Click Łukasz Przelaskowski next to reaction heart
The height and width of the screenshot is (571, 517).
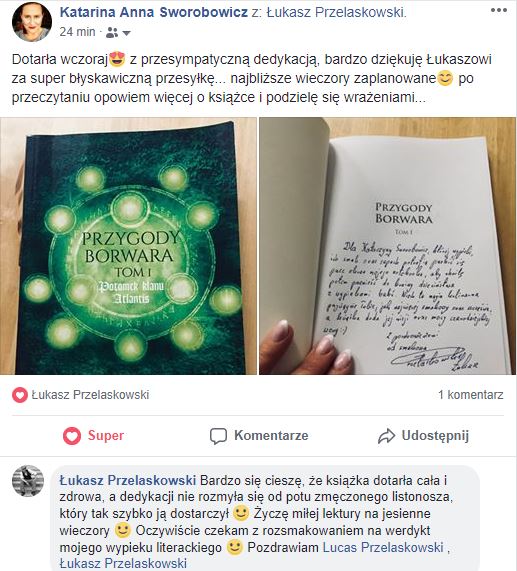[90, 395]
